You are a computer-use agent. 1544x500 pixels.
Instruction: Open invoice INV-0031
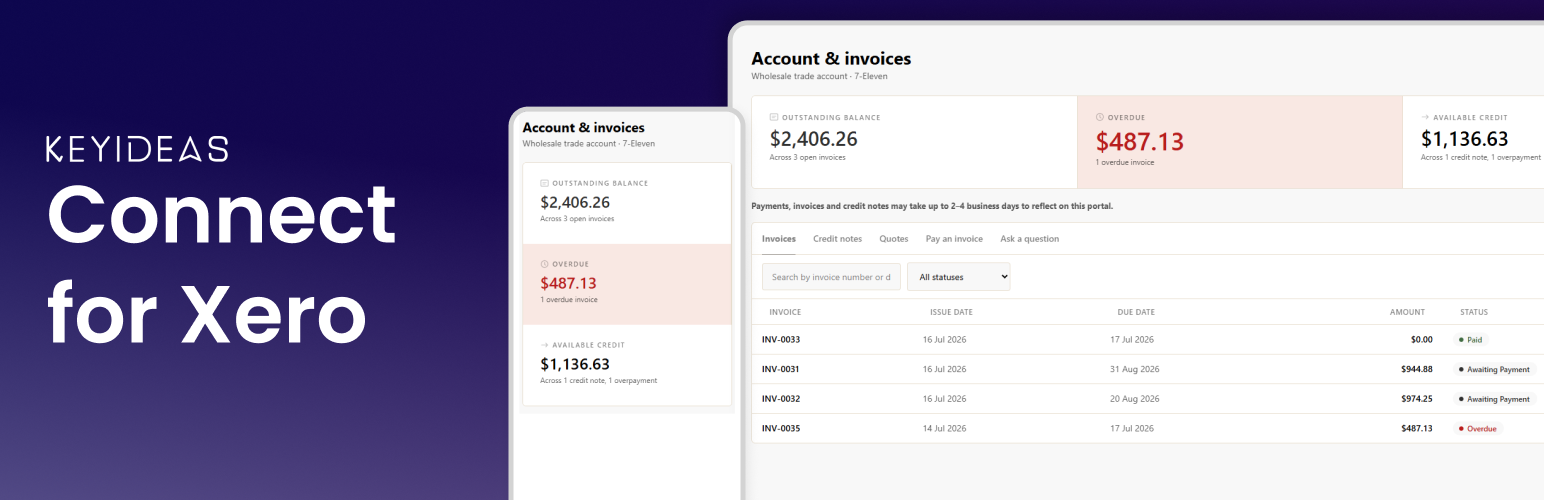[780, 369]
